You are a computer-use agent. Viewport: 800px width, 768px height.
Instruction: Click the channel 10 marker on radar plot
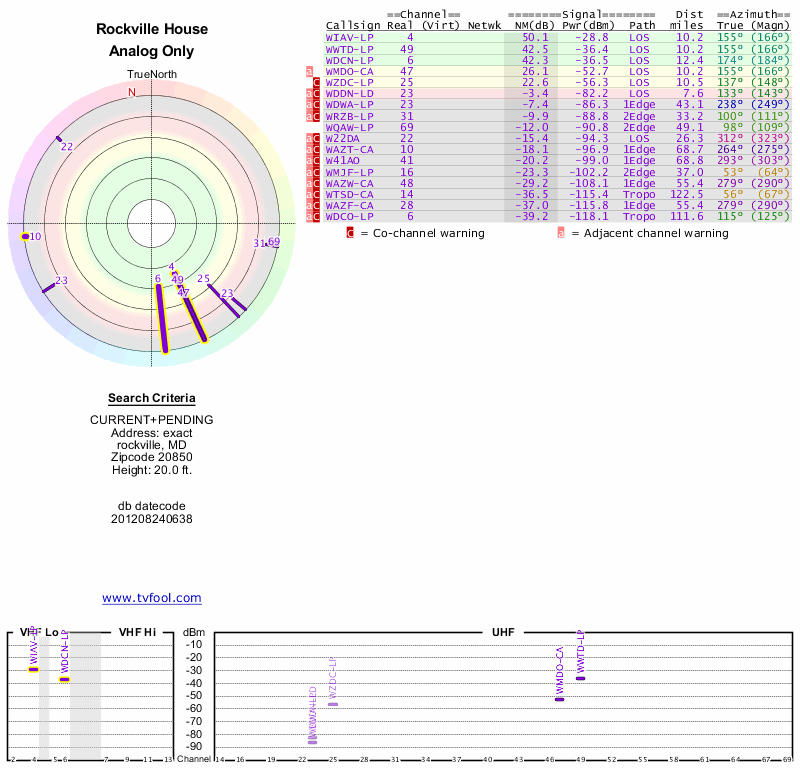point(25,236)
